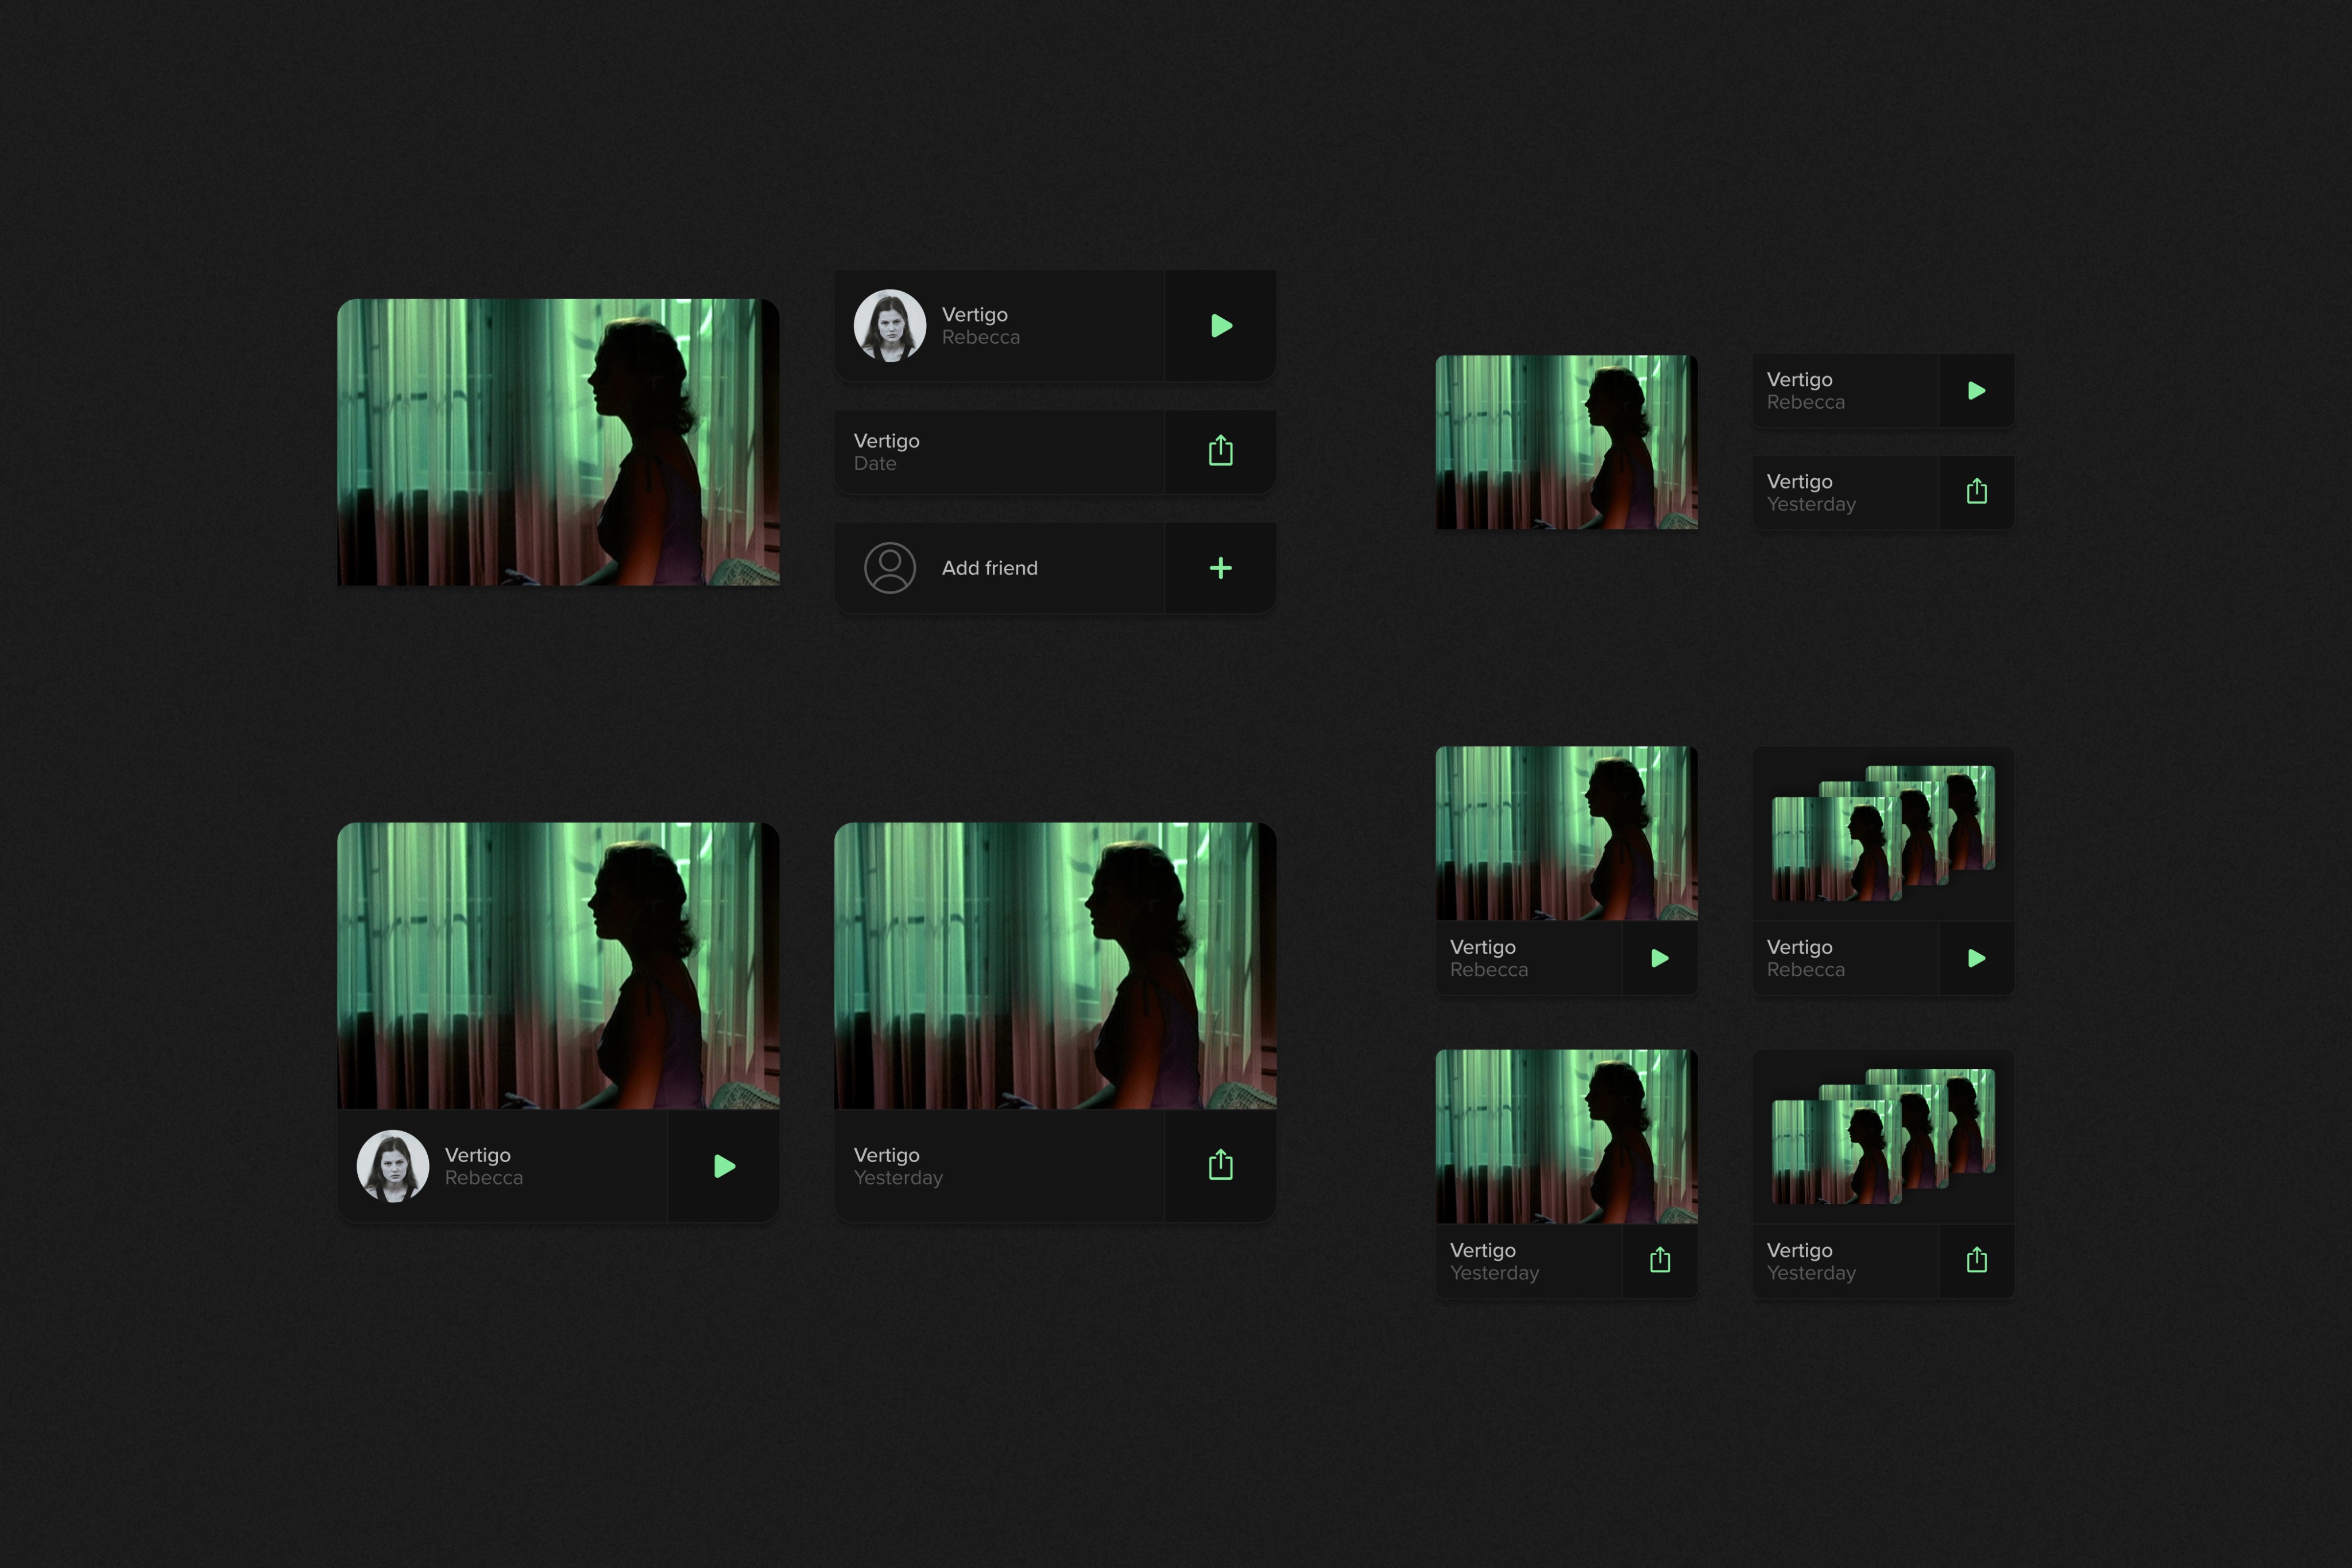Open thumbnail of large Vertigo Yesterday card

[1055, 965]
